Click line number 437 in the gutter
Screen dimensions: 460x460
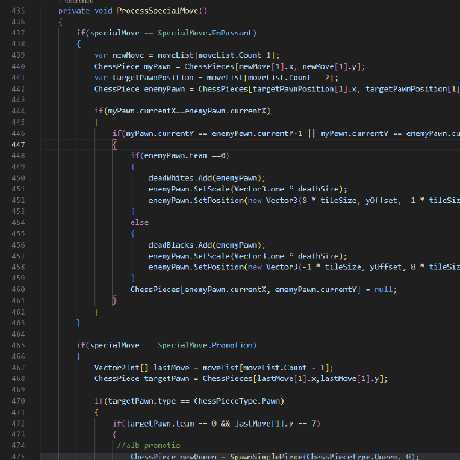pos(18,33)
